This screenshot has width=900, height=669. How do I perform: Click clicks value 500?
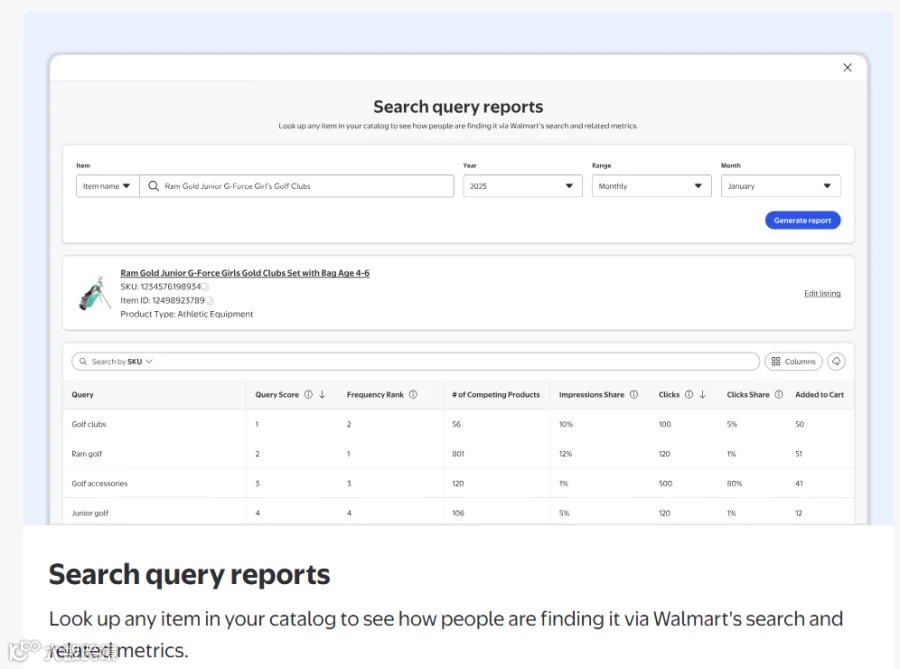click(665, 484)
